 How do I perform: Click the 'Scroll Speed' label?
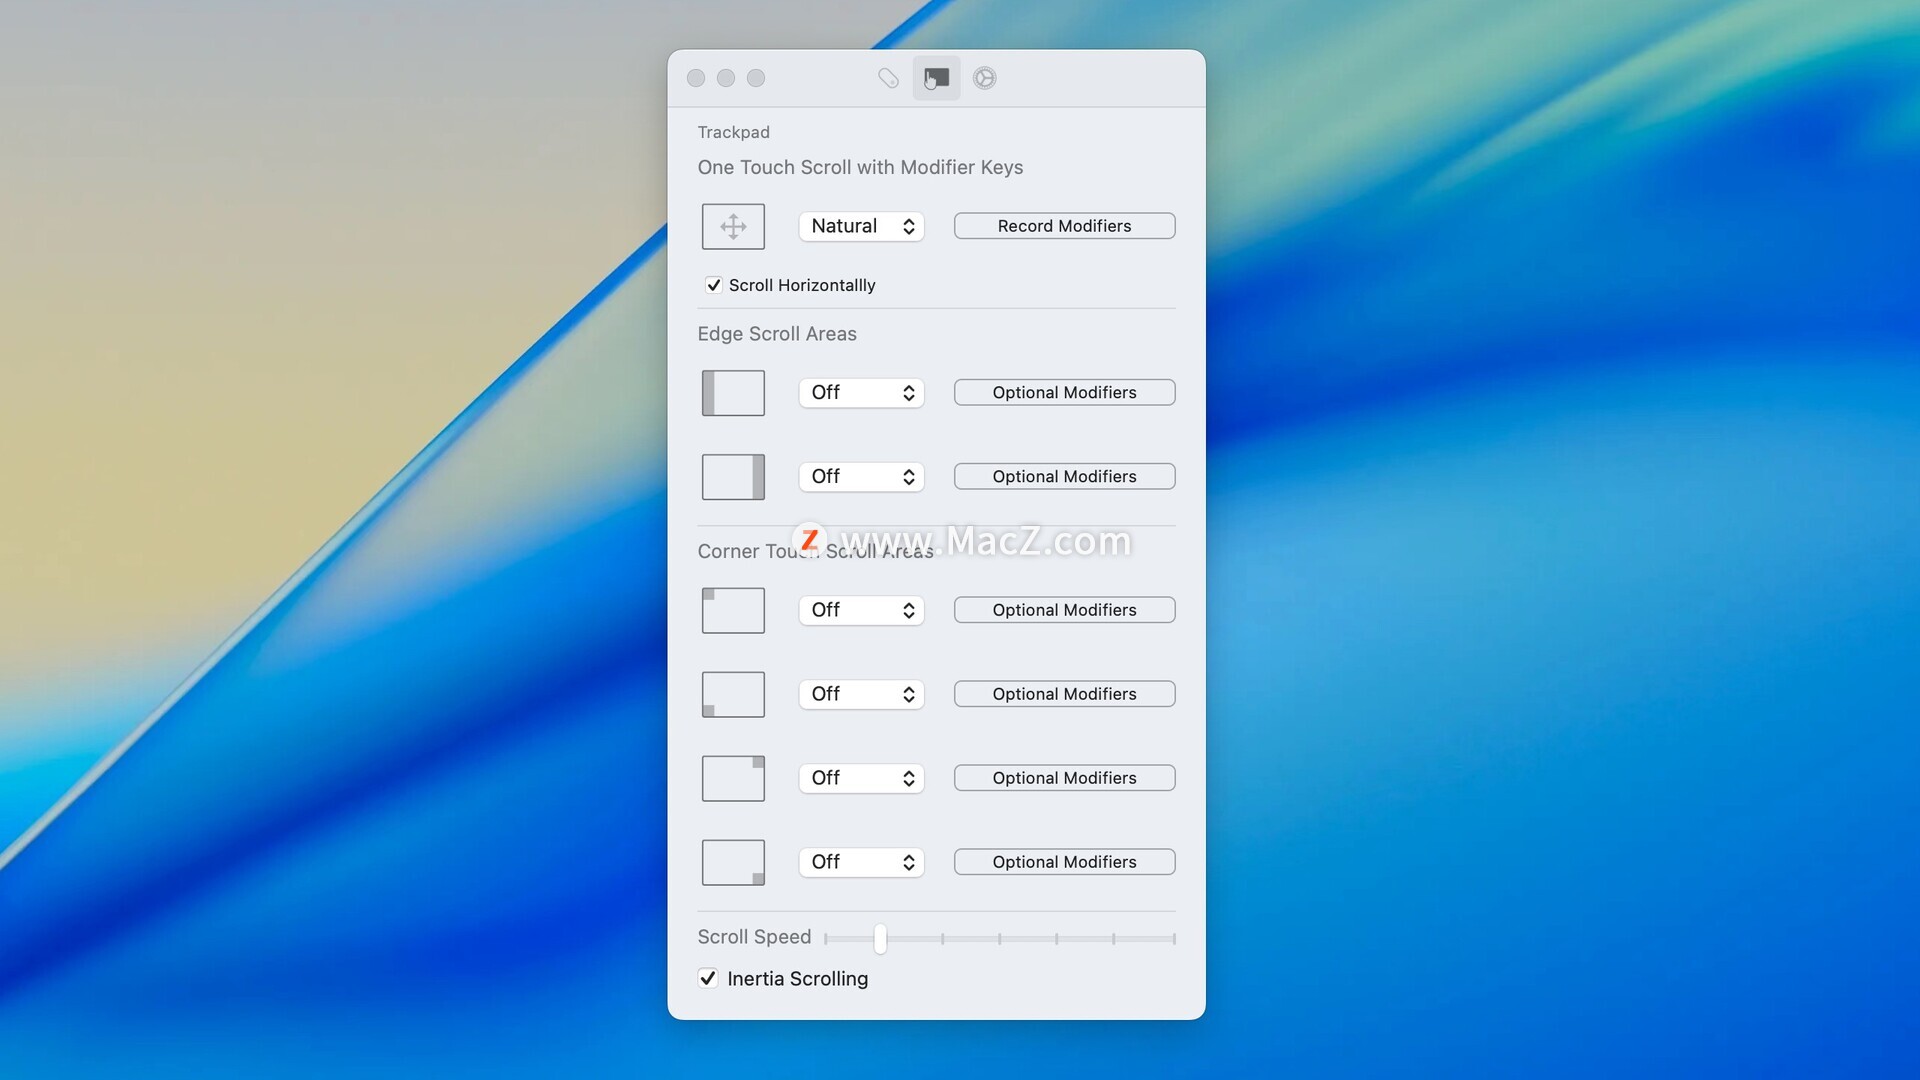click(754, 937)
